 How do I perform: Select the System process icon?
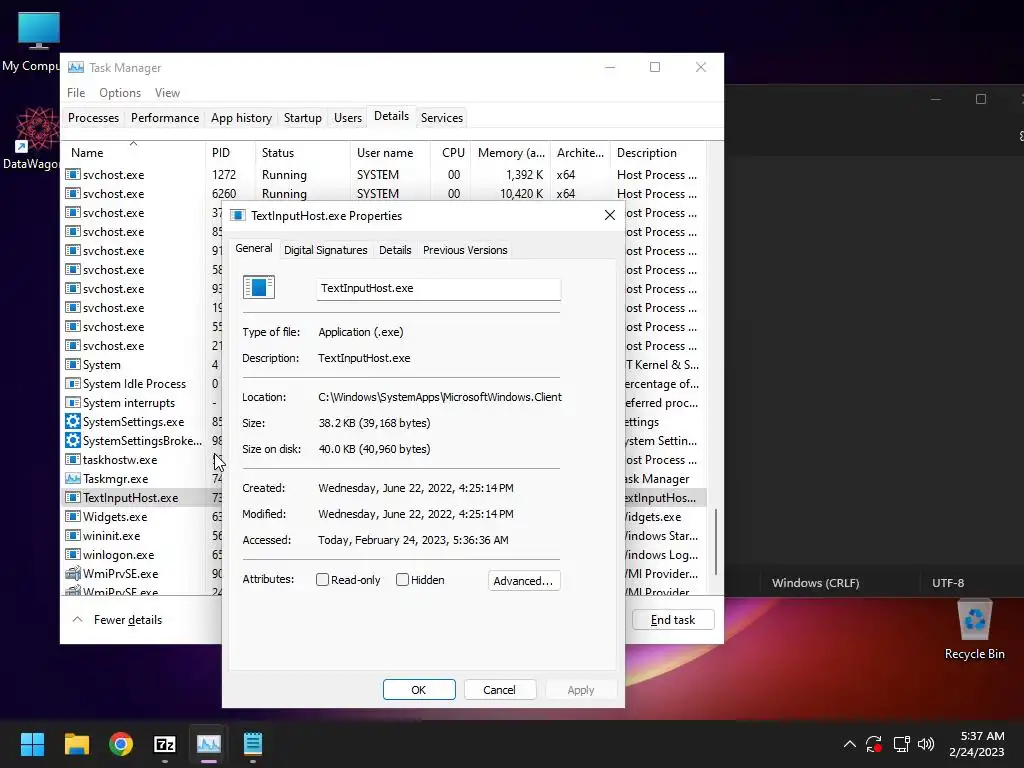(72, 364)
